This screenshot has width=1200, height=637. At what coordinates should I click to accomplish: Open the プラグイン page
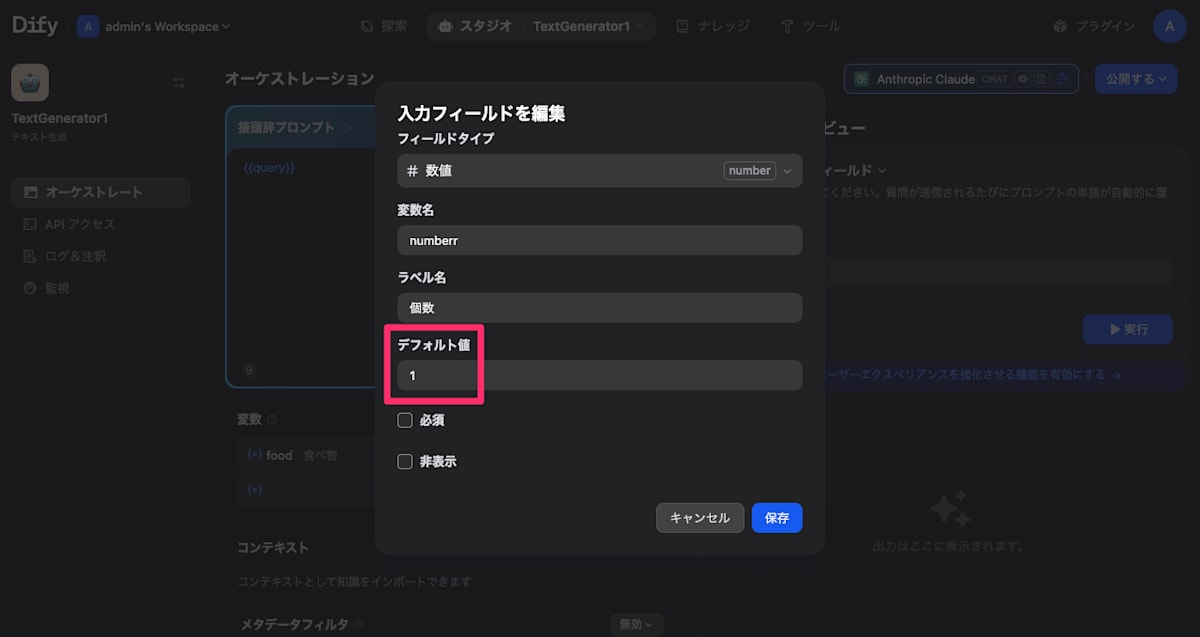click(1094, 26)
